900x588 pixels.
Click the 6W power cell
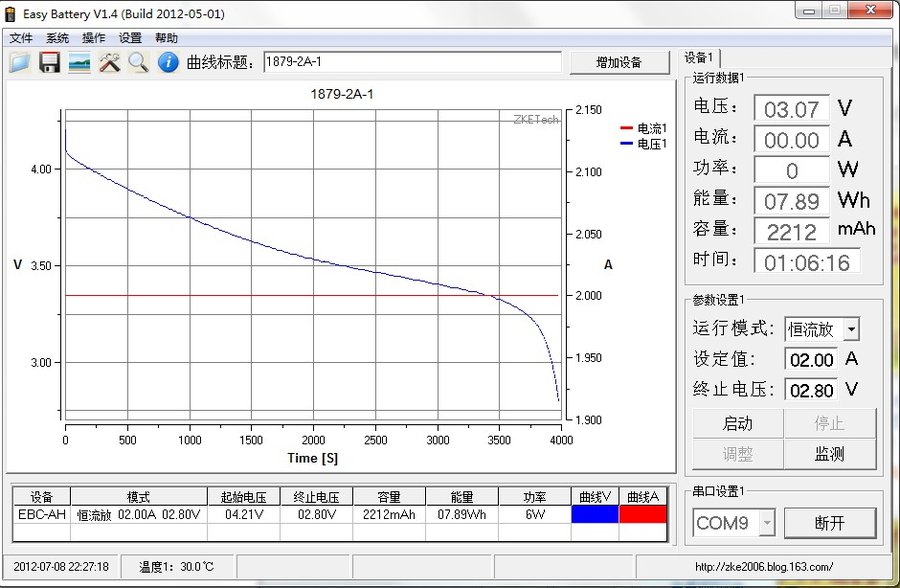pyautogui.click(x=535, y=514)
